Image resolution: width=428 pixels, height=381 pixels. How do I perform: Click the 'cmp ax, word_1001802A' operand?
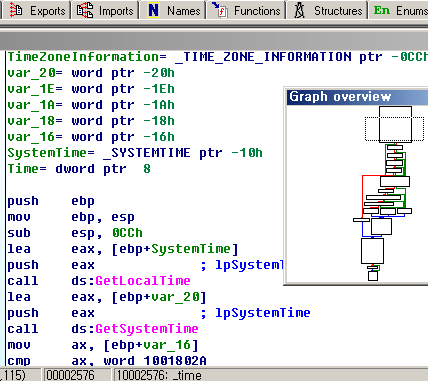coord(155,361)
